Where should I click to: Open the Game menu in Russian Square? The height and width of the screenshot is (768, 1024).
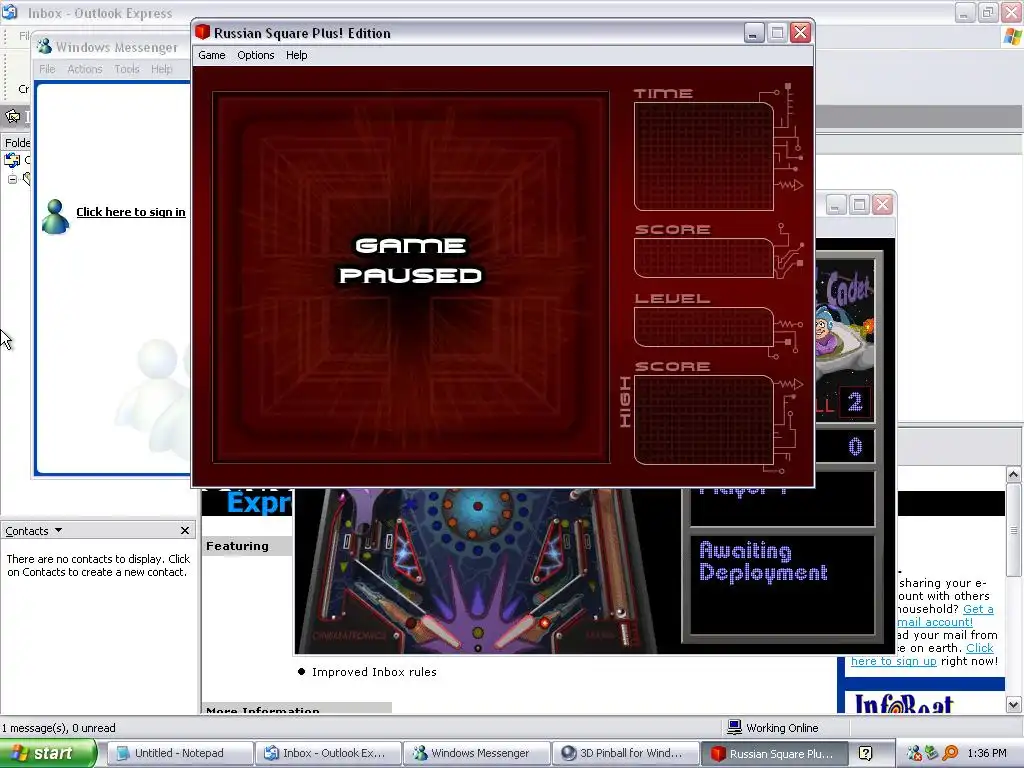(212, 56)
